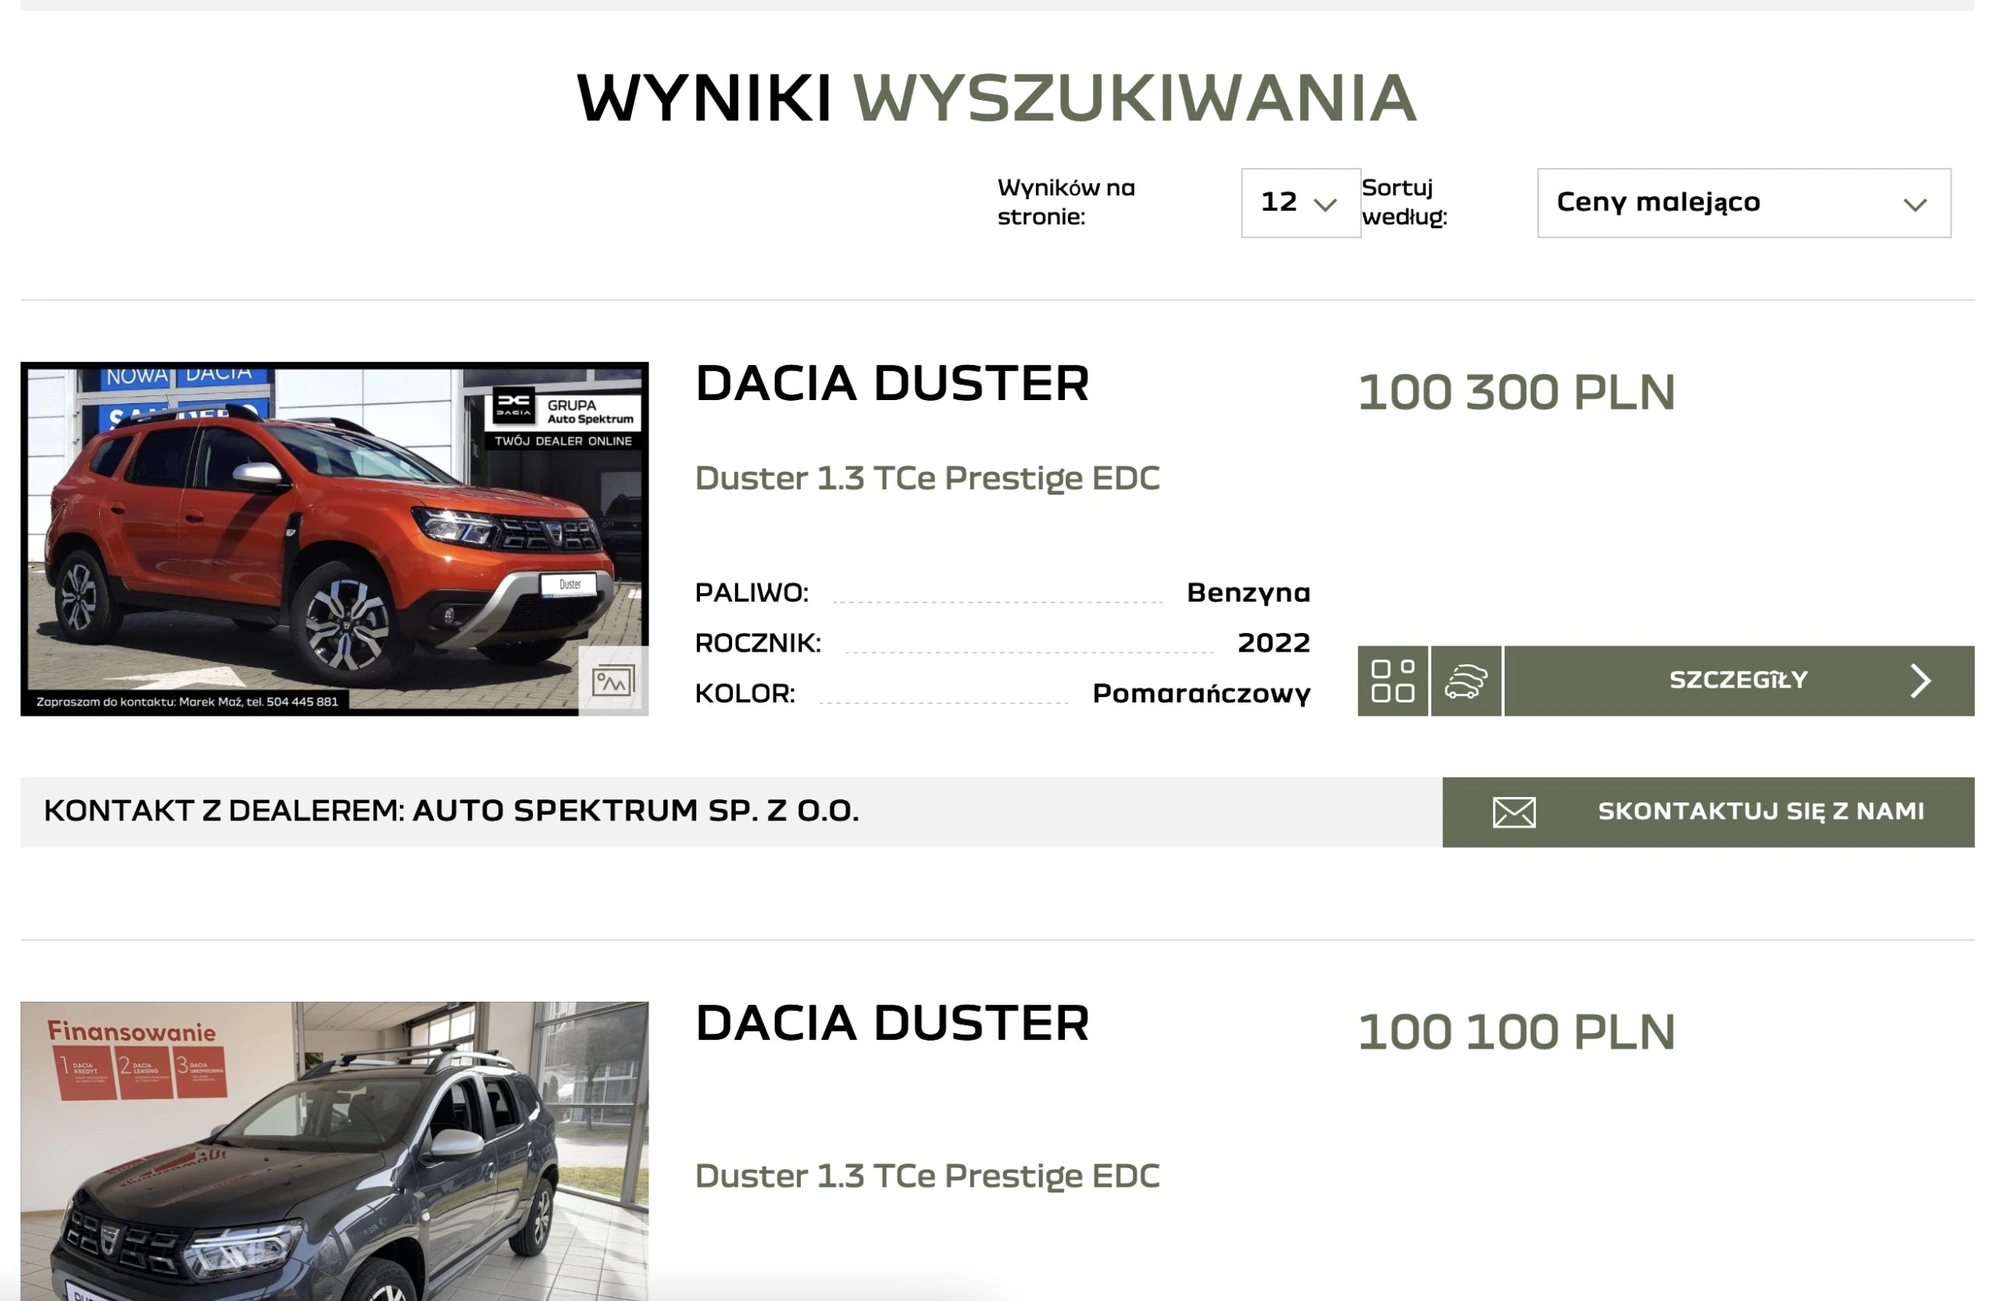Click the 'Pomarańczowy' colour value

pyautogui.click(x=1201, y=694)
